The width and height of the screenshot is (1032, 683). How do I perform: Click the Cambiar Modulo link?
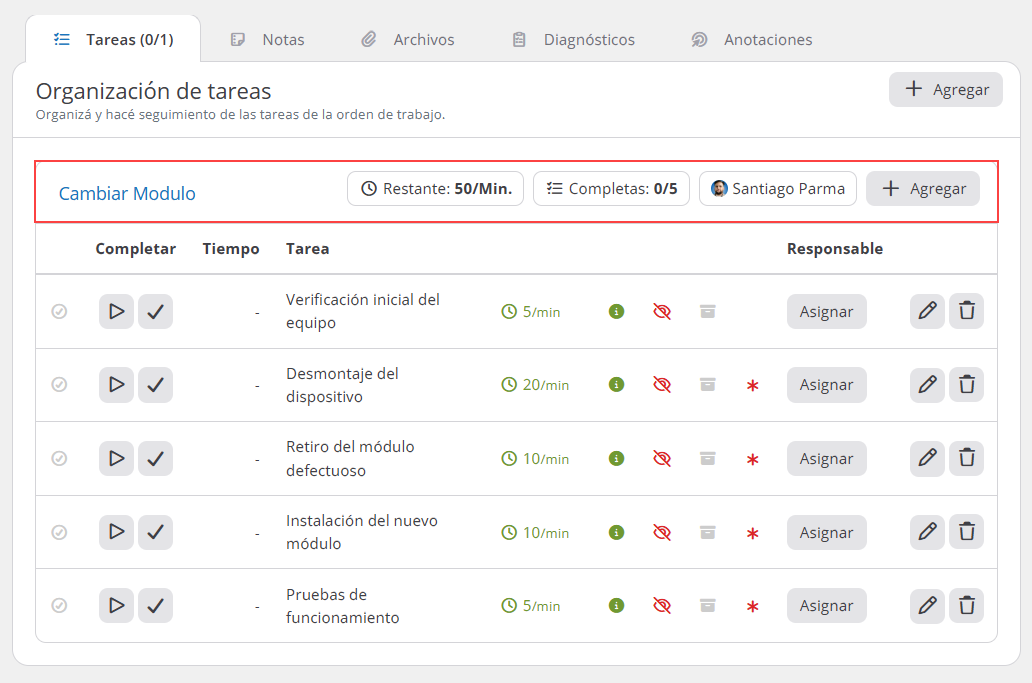(x=127, y=193)
